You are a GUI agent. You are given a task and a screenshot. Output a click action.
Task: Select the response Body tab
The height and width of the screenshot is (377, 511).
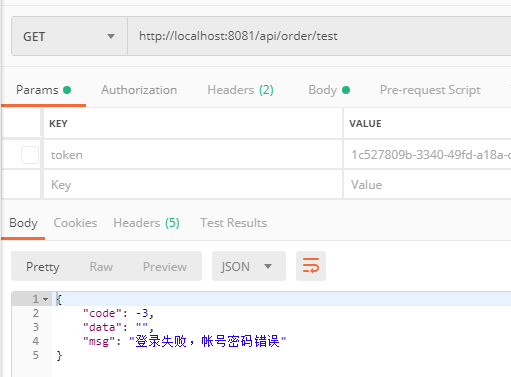23,223
